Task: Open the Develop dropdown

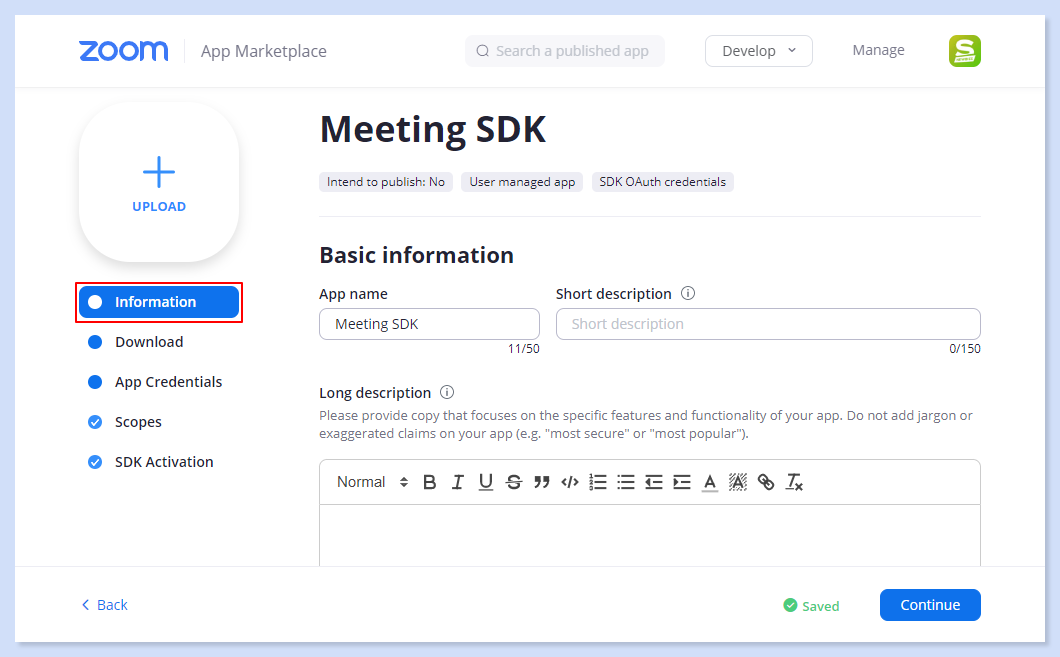Action: pyautogui.click(x=758, y=51)
